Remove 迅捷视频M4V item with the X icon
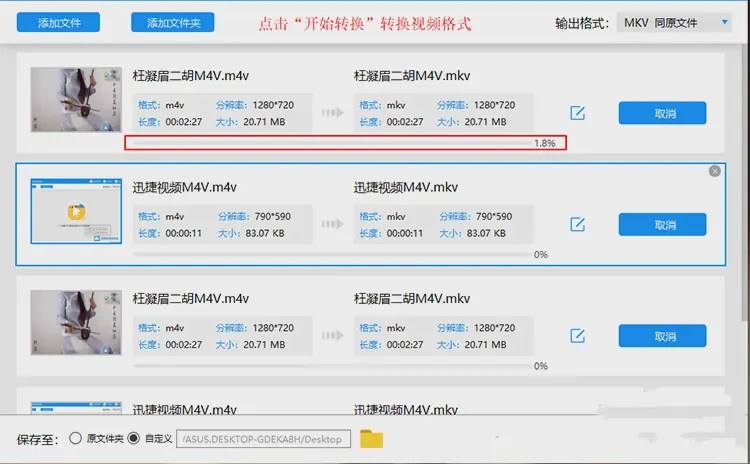Image resolution: width=750 pixels, height=464 pixels. 714,171
